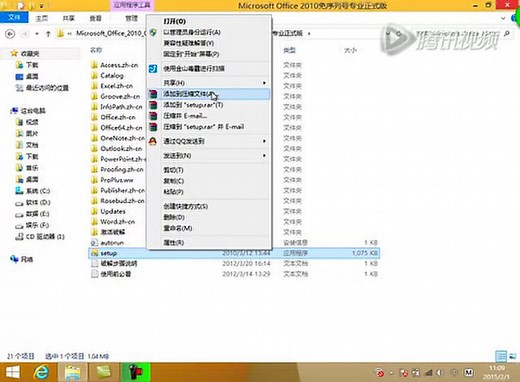Screen dimensions: 520x382
Task: Switch to details view icon
Action: pyautogui.click(x=501, y=356)
